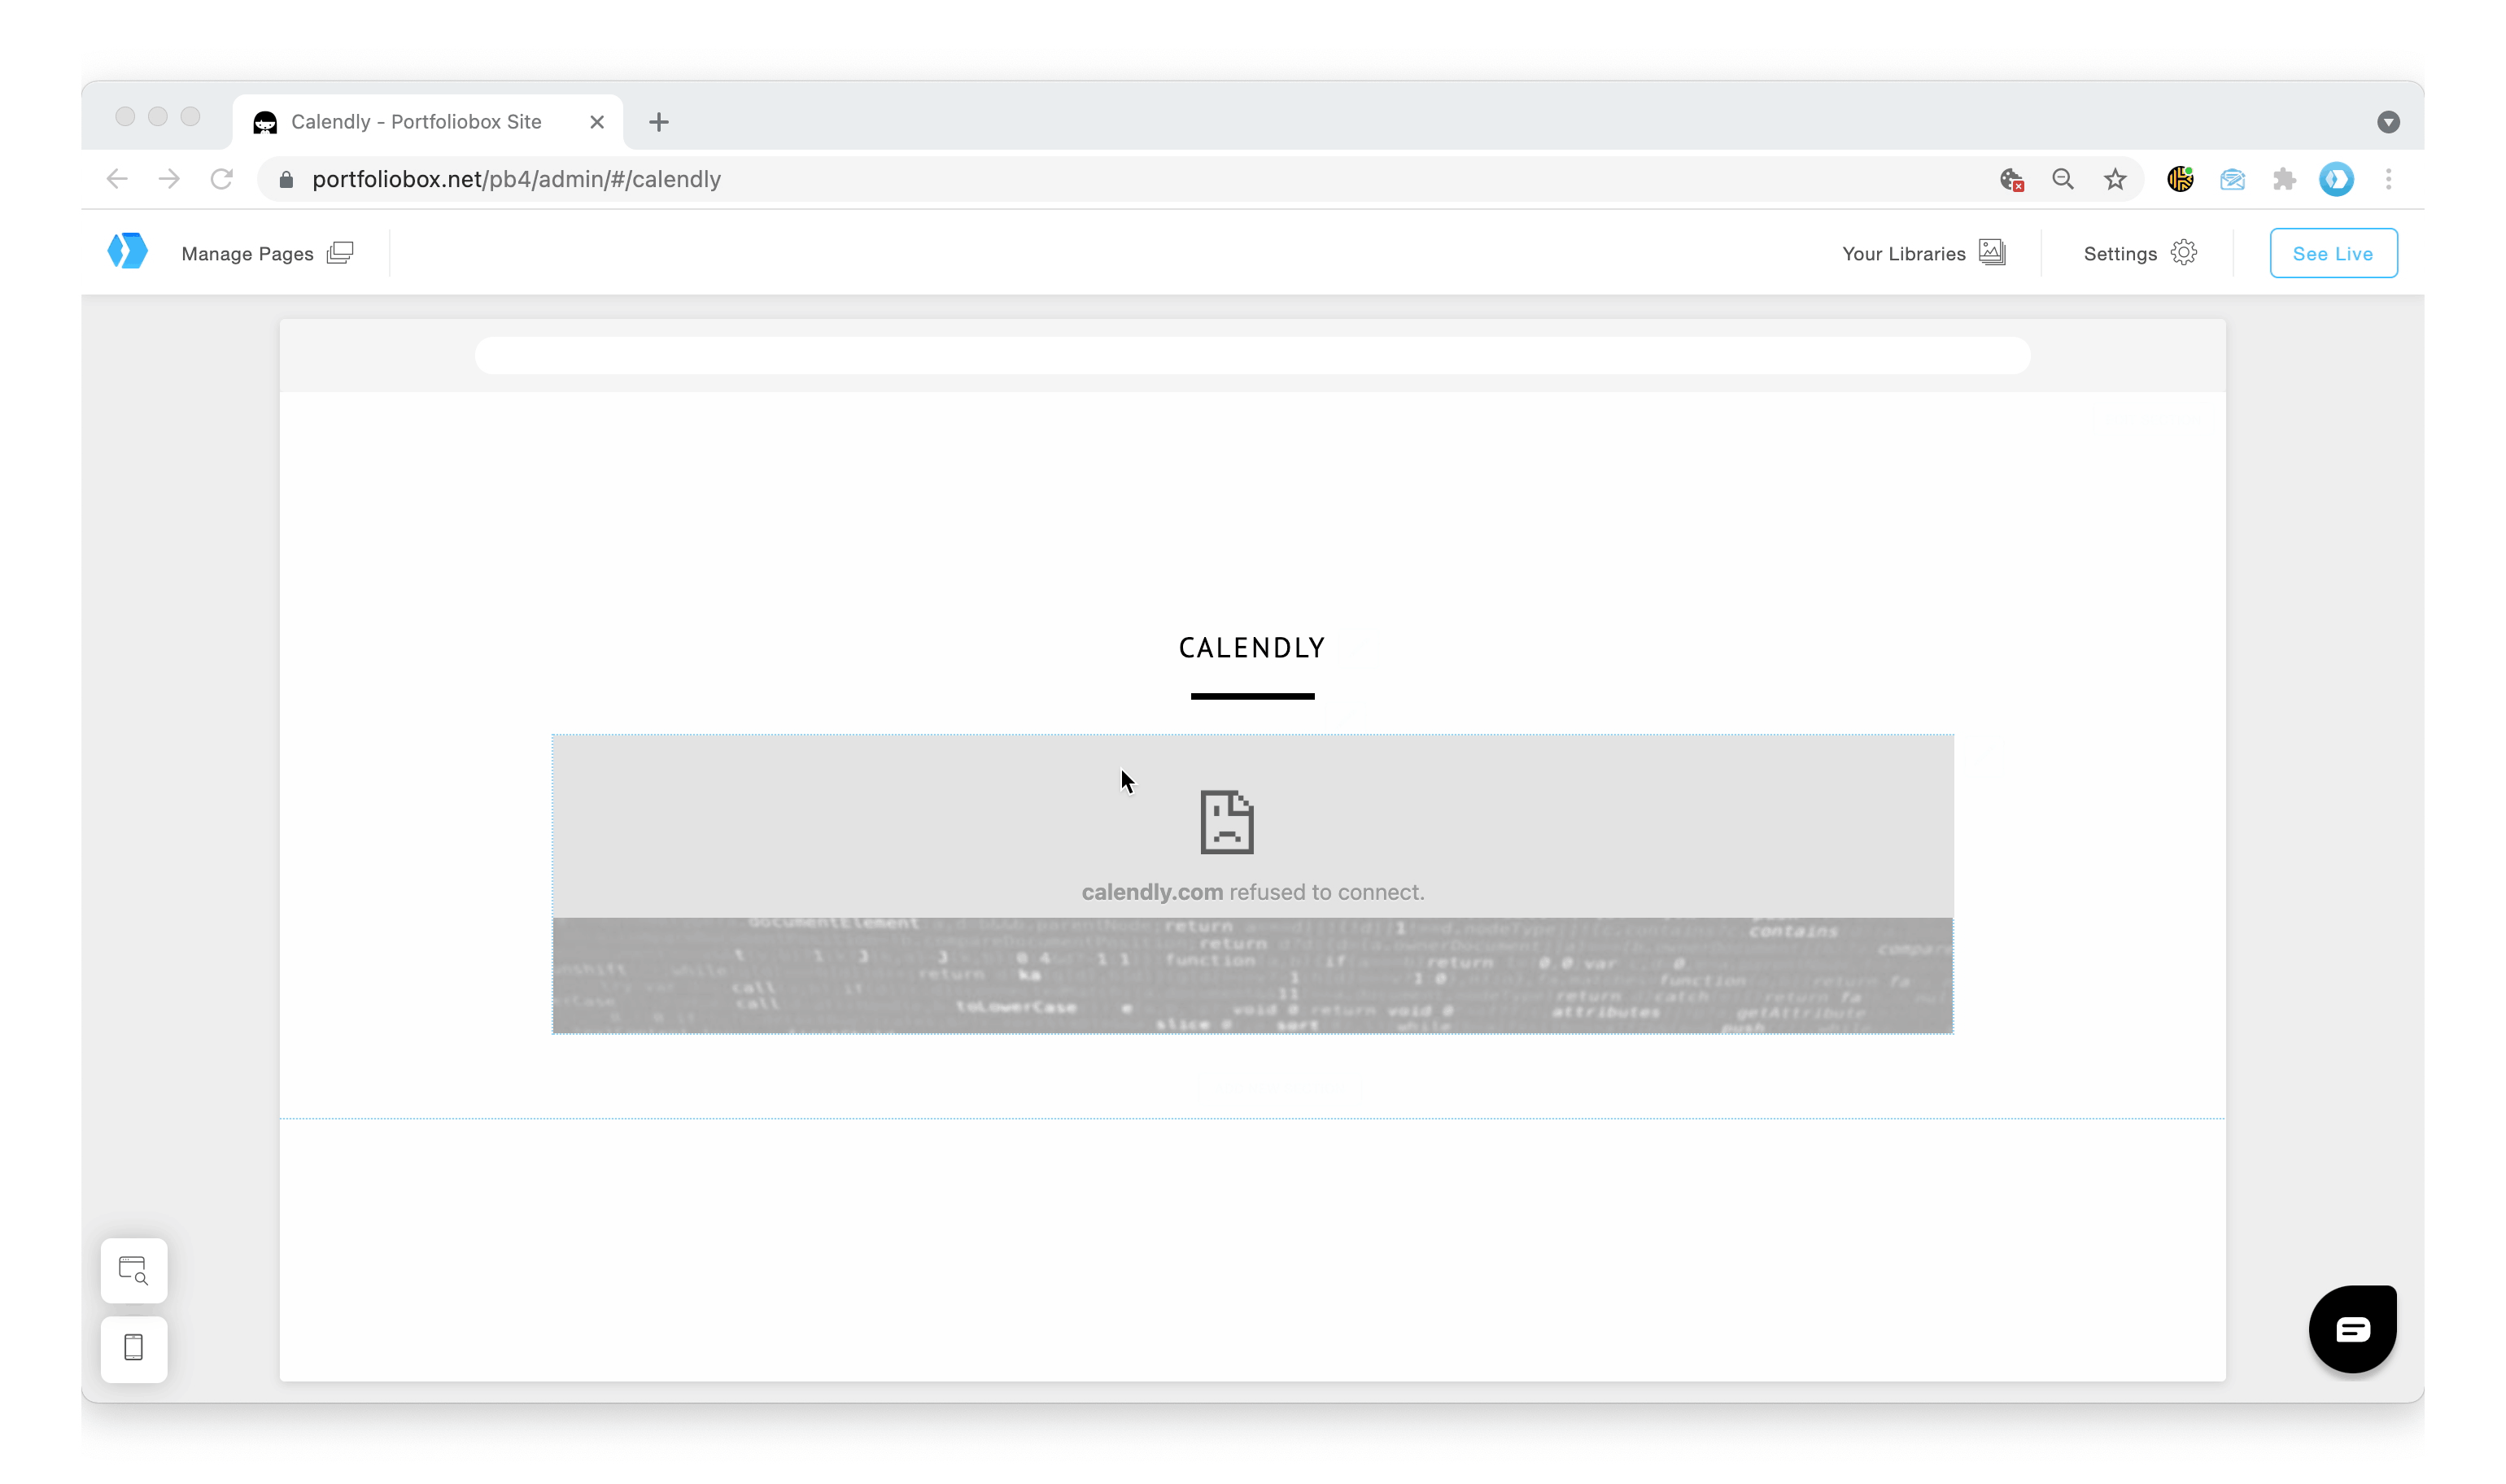
Task: Open the browser extensions puzzle menu
Action: 2286,179
